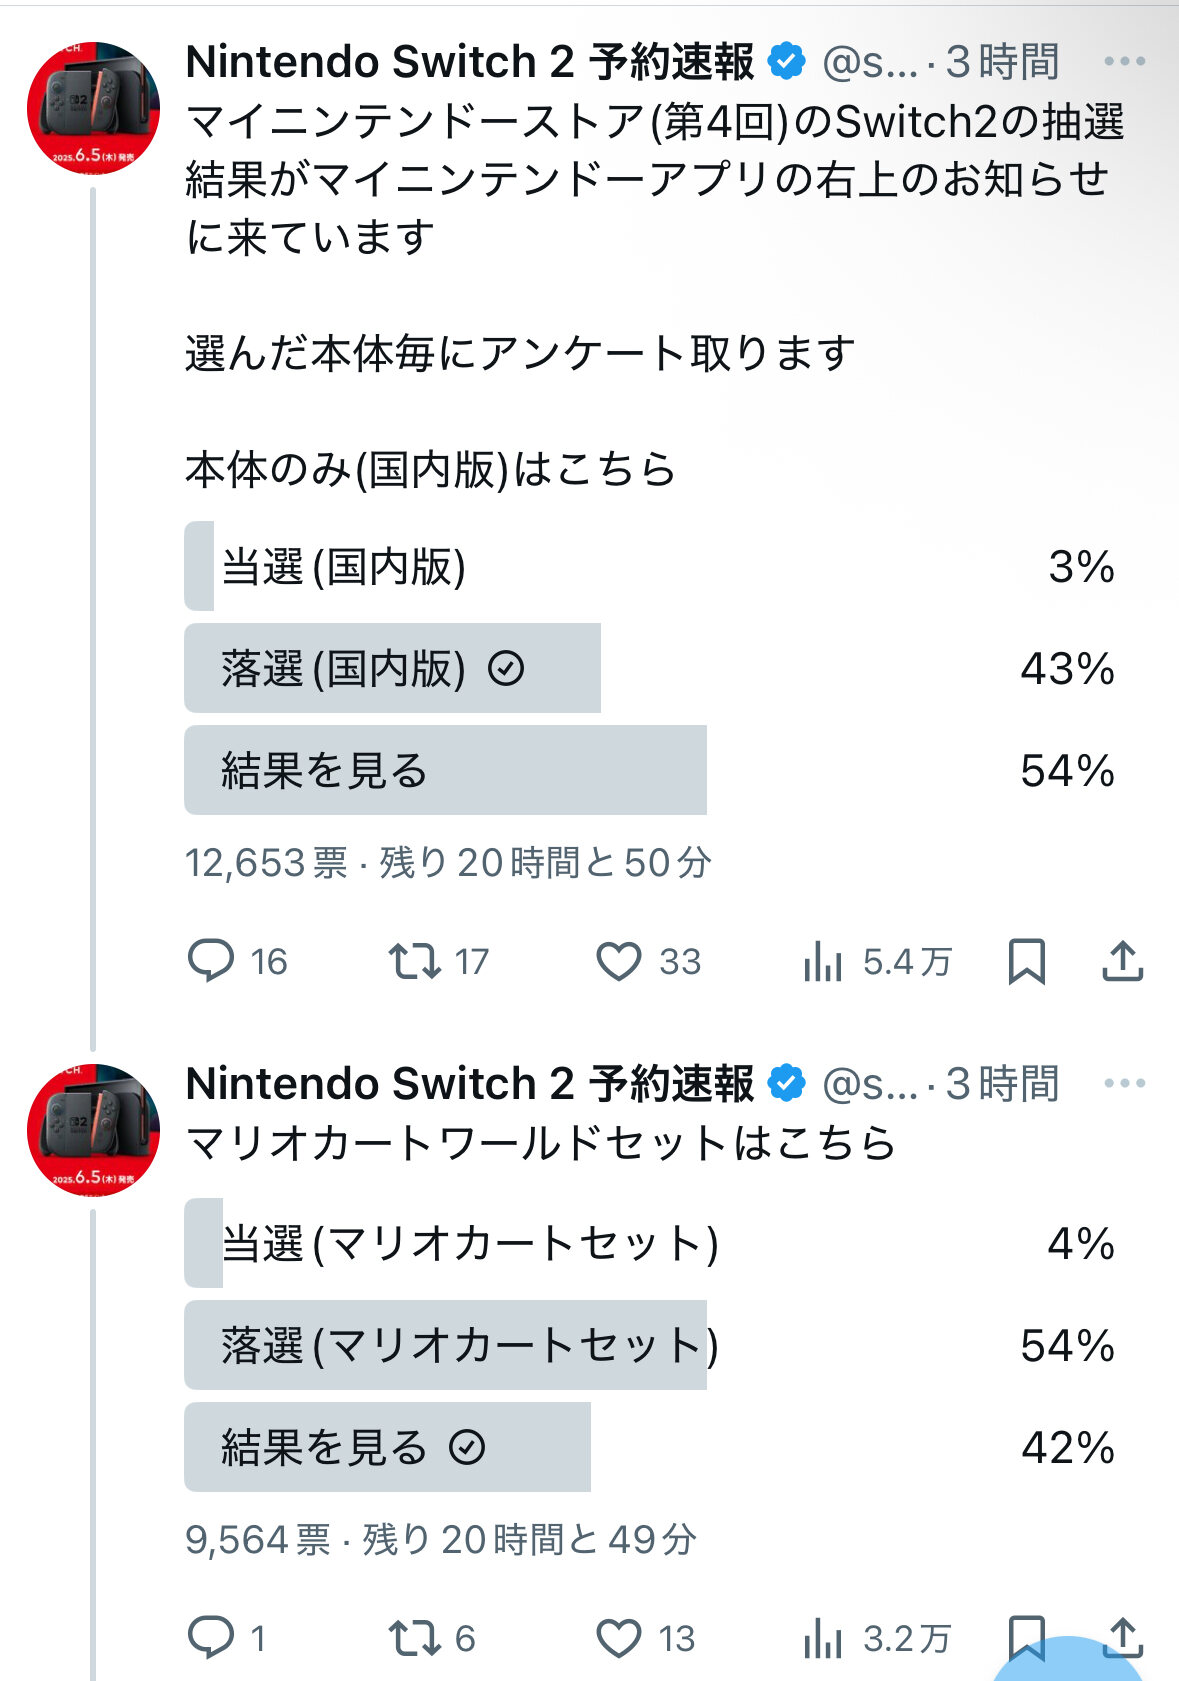
Task: Bookmark the first poll tweet
Action: [x=1027, y=961]
